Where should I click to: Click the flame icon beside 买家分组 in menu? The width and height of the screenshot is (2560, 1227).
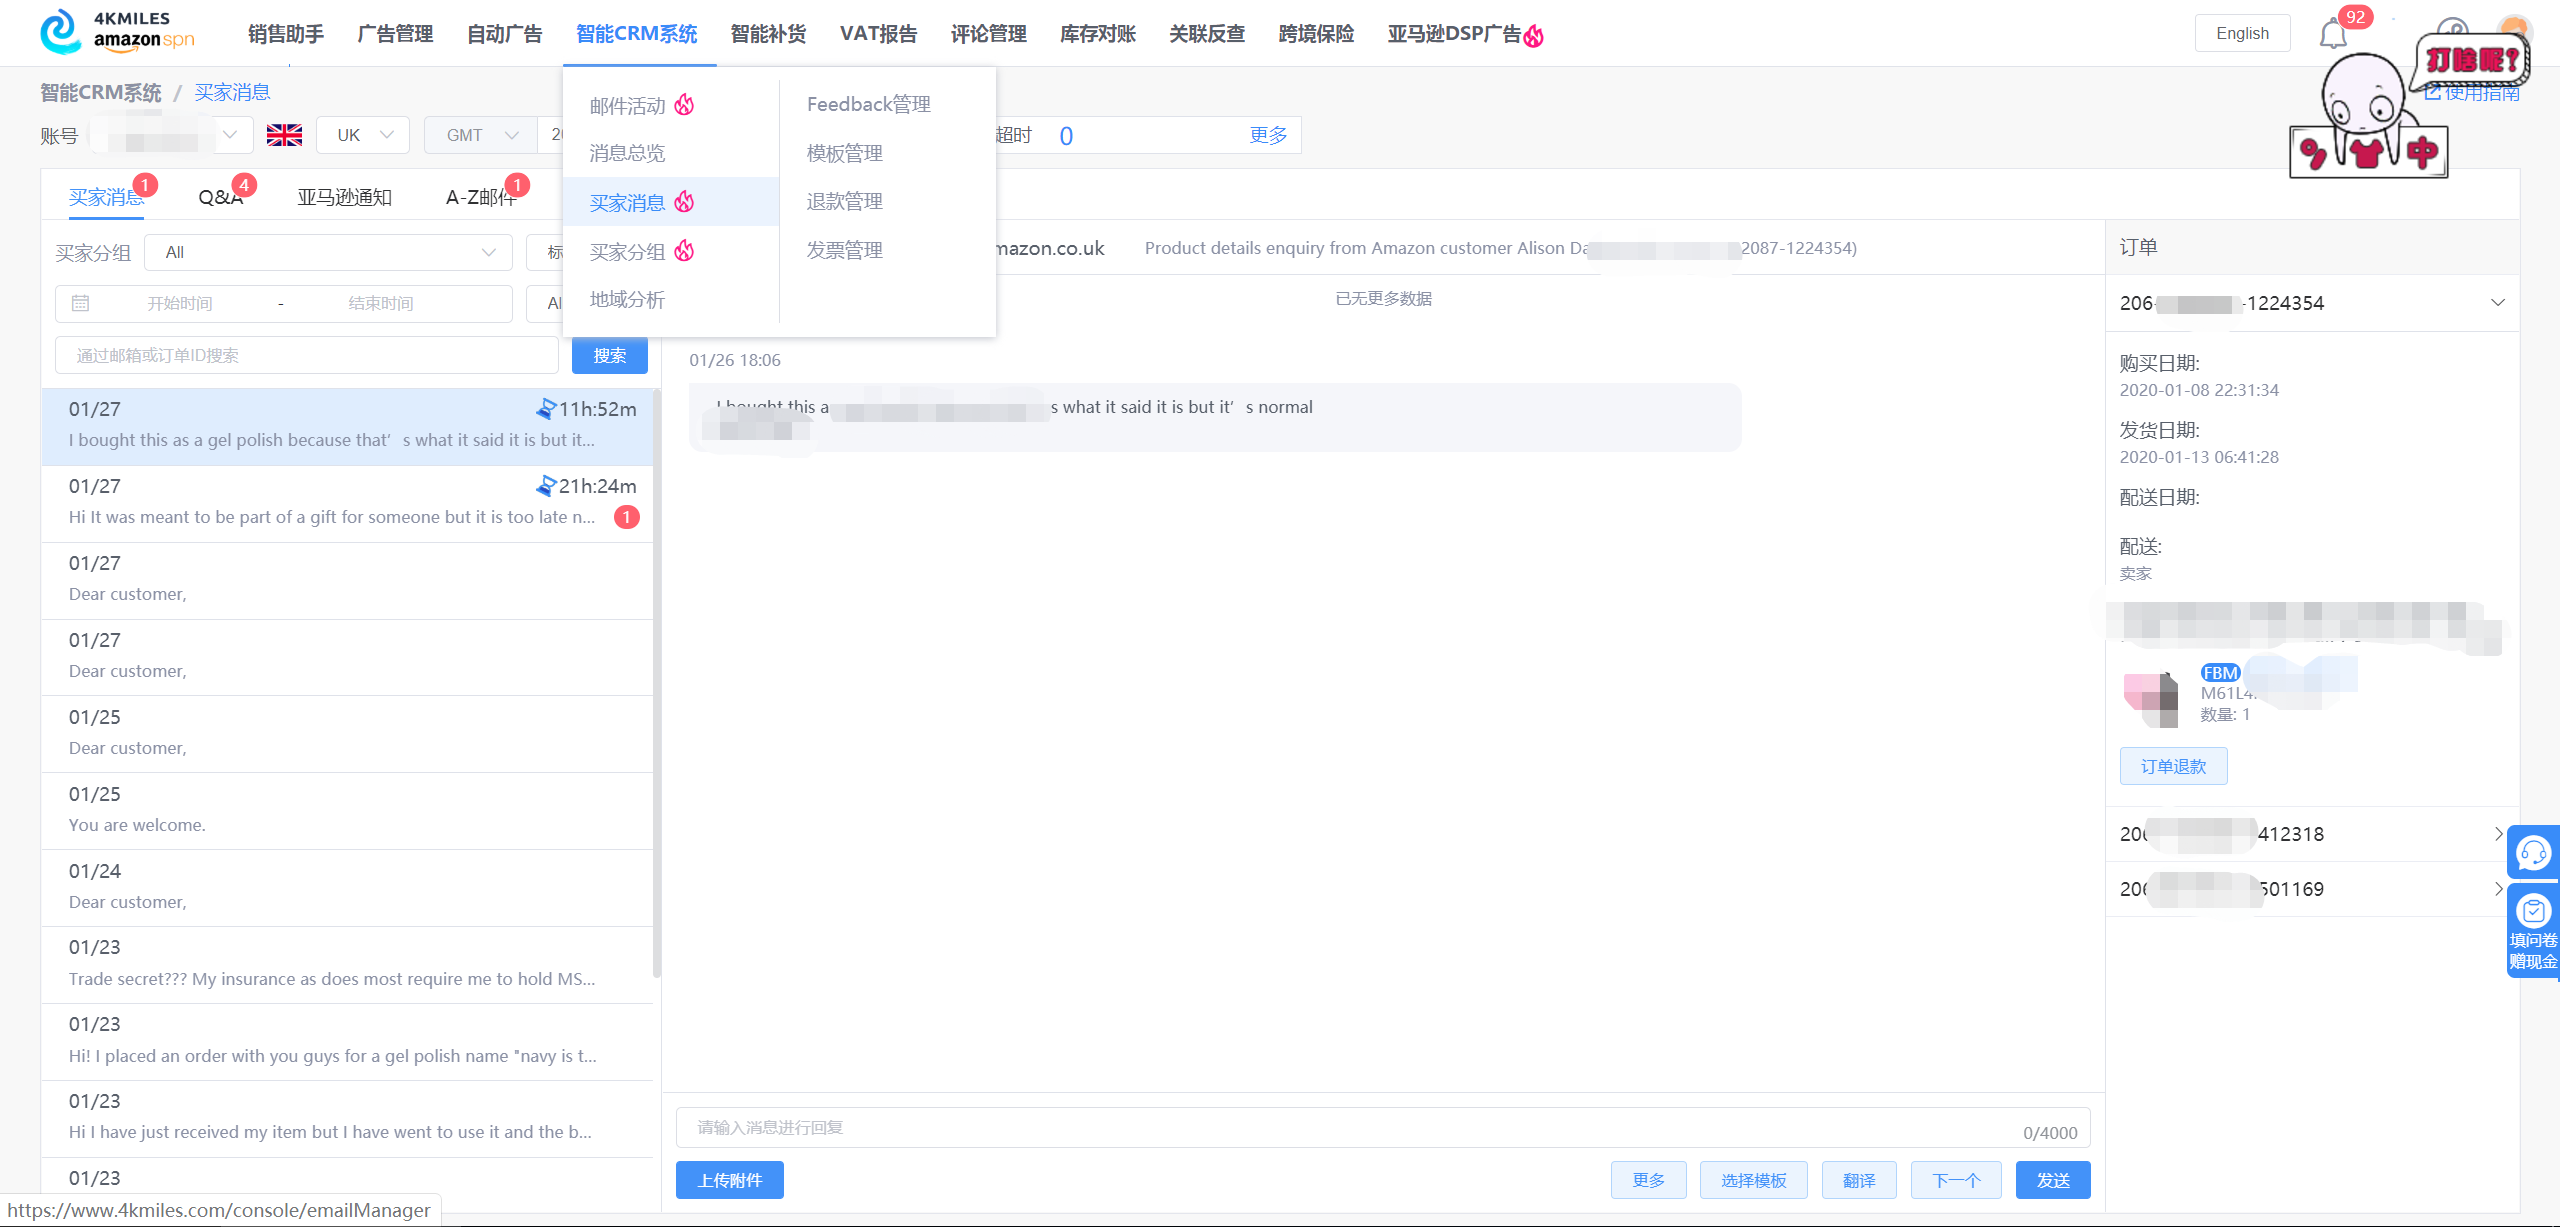point(685,252)
